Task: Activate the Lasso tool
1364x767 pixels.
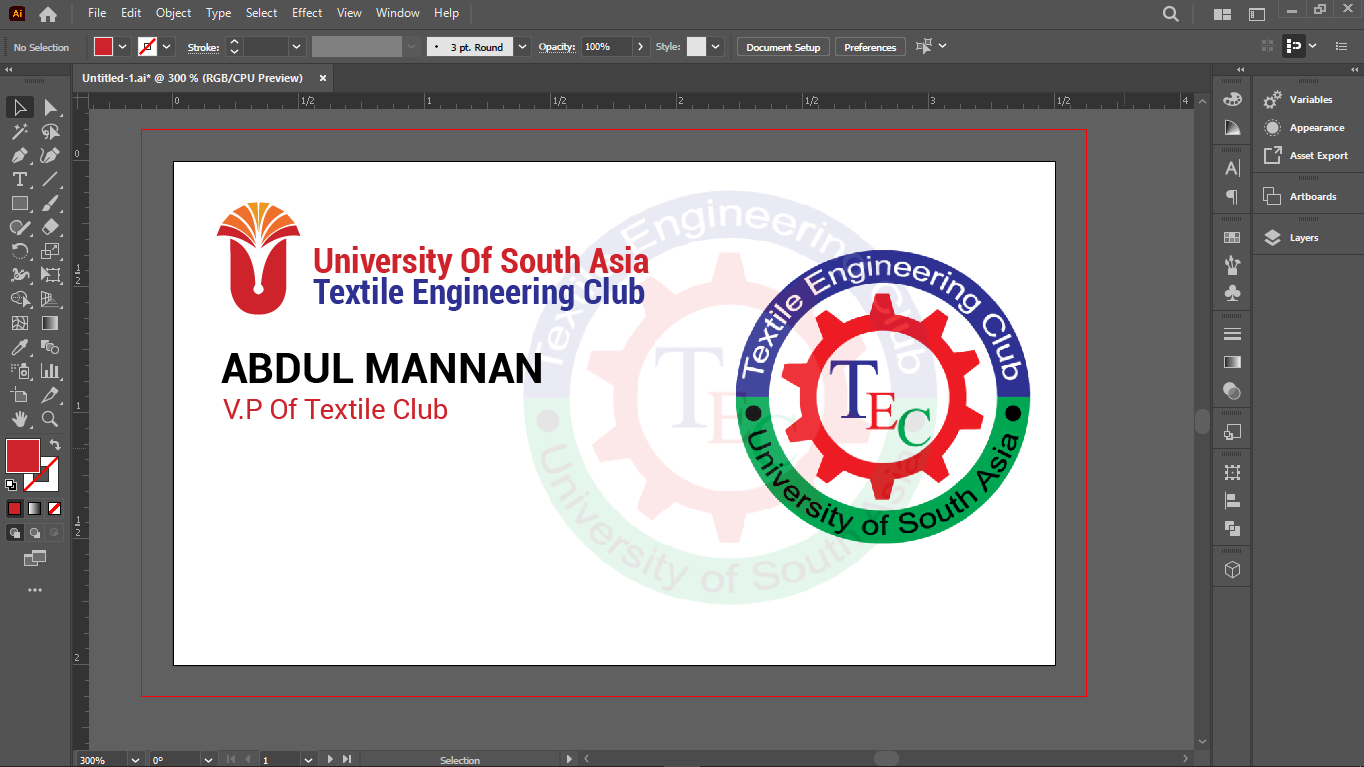Action: (50, 131)
